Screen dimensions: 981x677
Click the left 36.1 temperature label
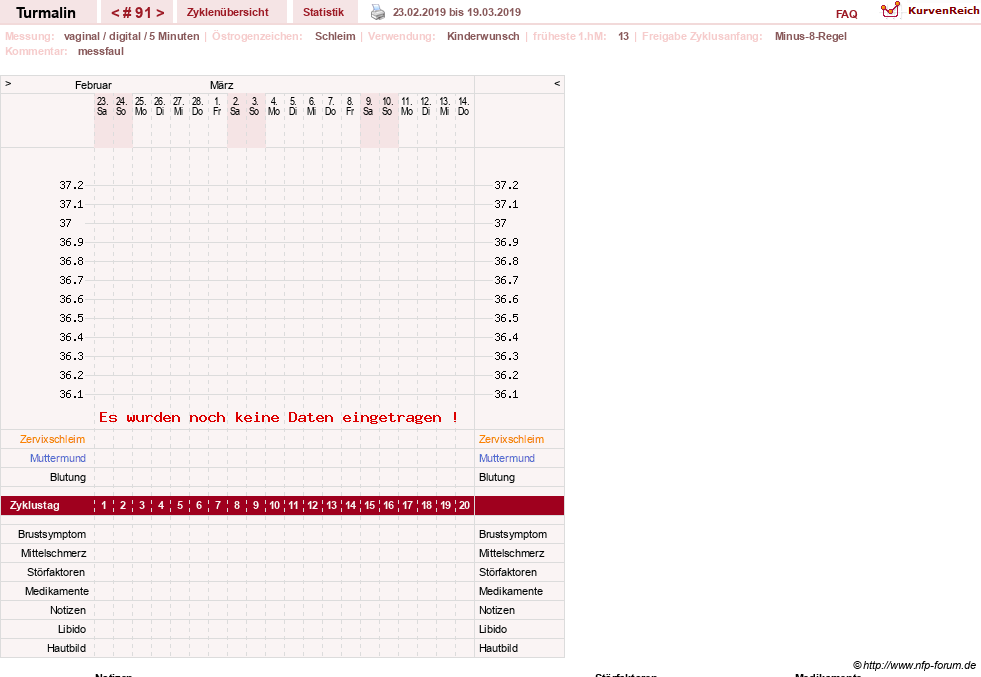point(71,394)
